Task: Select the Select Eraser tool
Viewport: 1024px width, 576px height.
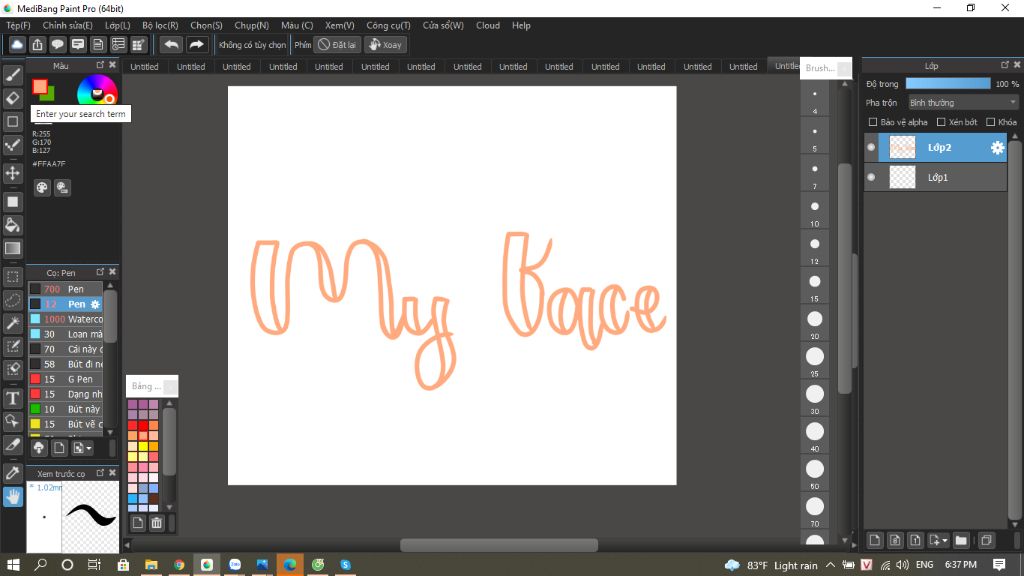Action: click(12, 369)
